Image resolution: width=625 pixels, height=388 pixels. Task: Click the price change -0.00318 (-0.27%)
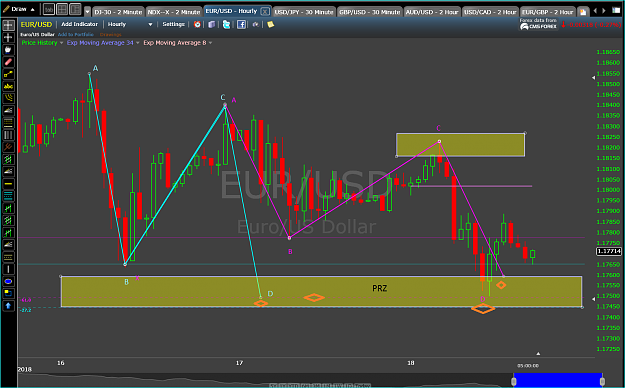coord(592,25)
